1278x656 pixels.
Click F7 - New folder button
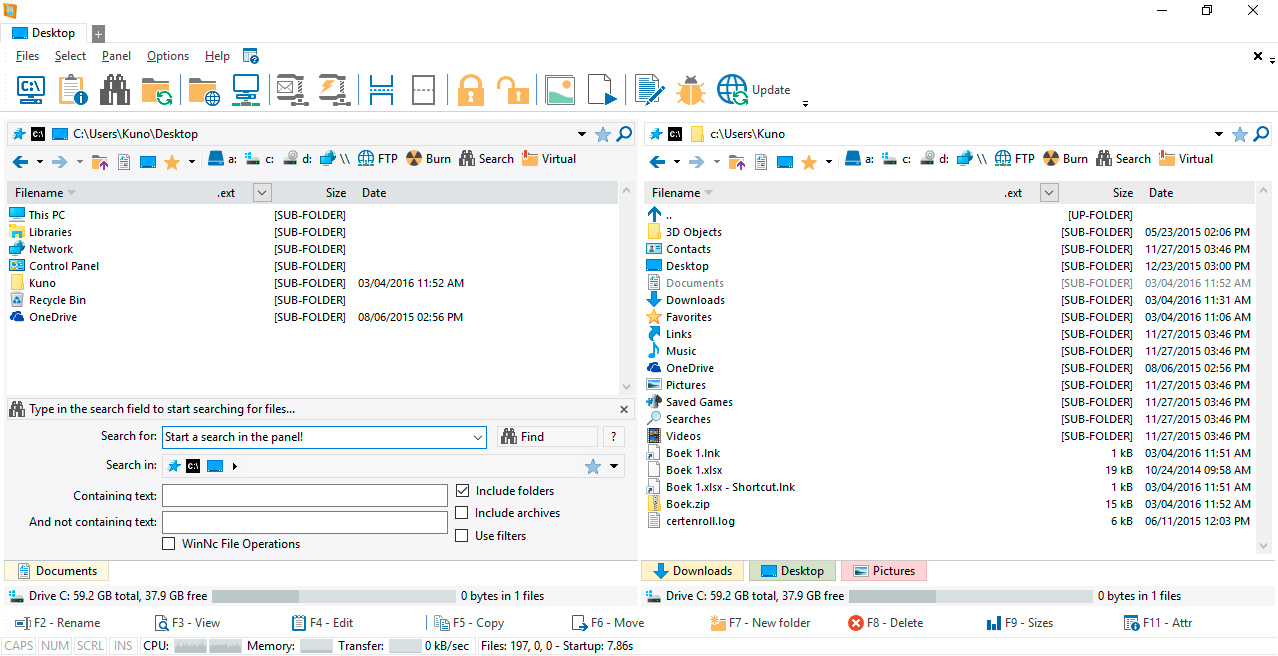760,623
